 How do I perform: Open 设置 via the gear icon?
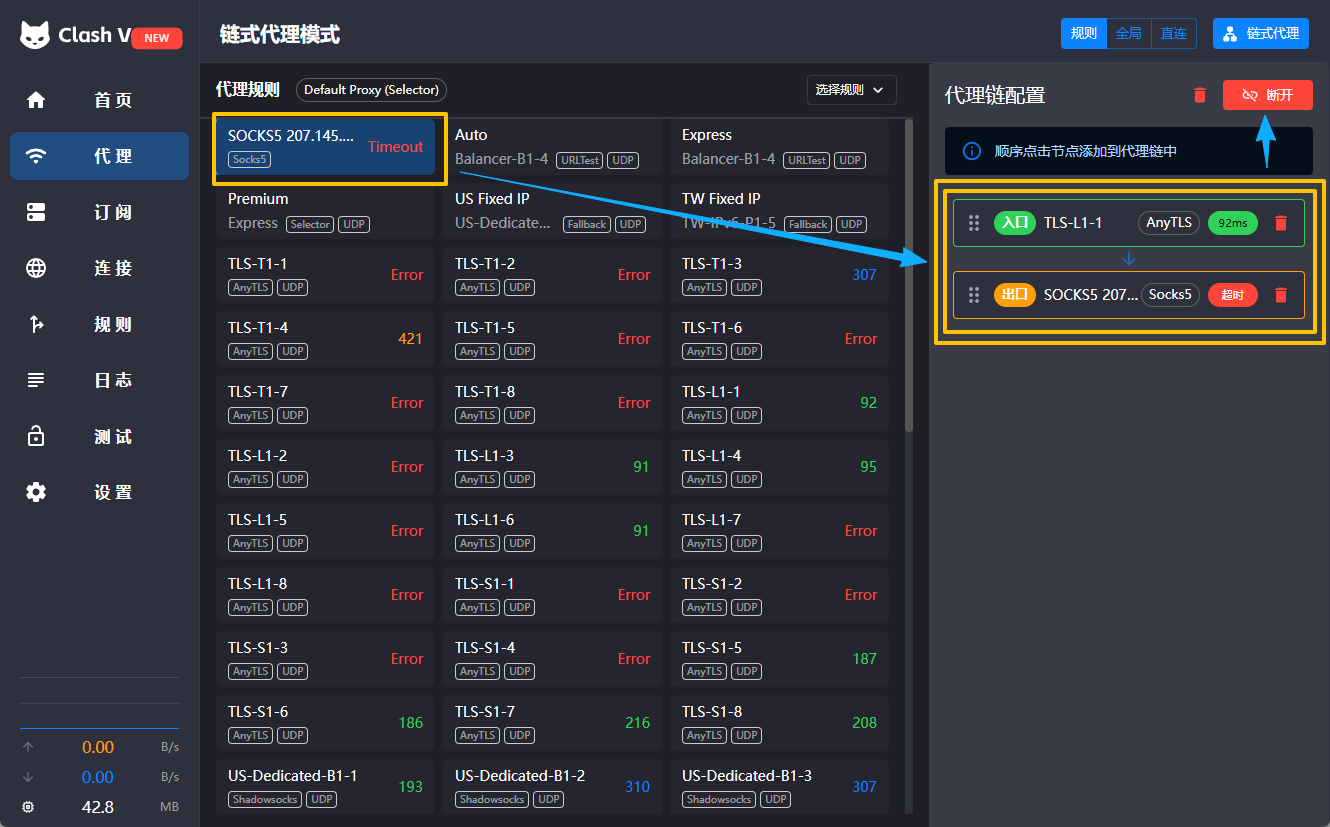click(x=36, y=492)
